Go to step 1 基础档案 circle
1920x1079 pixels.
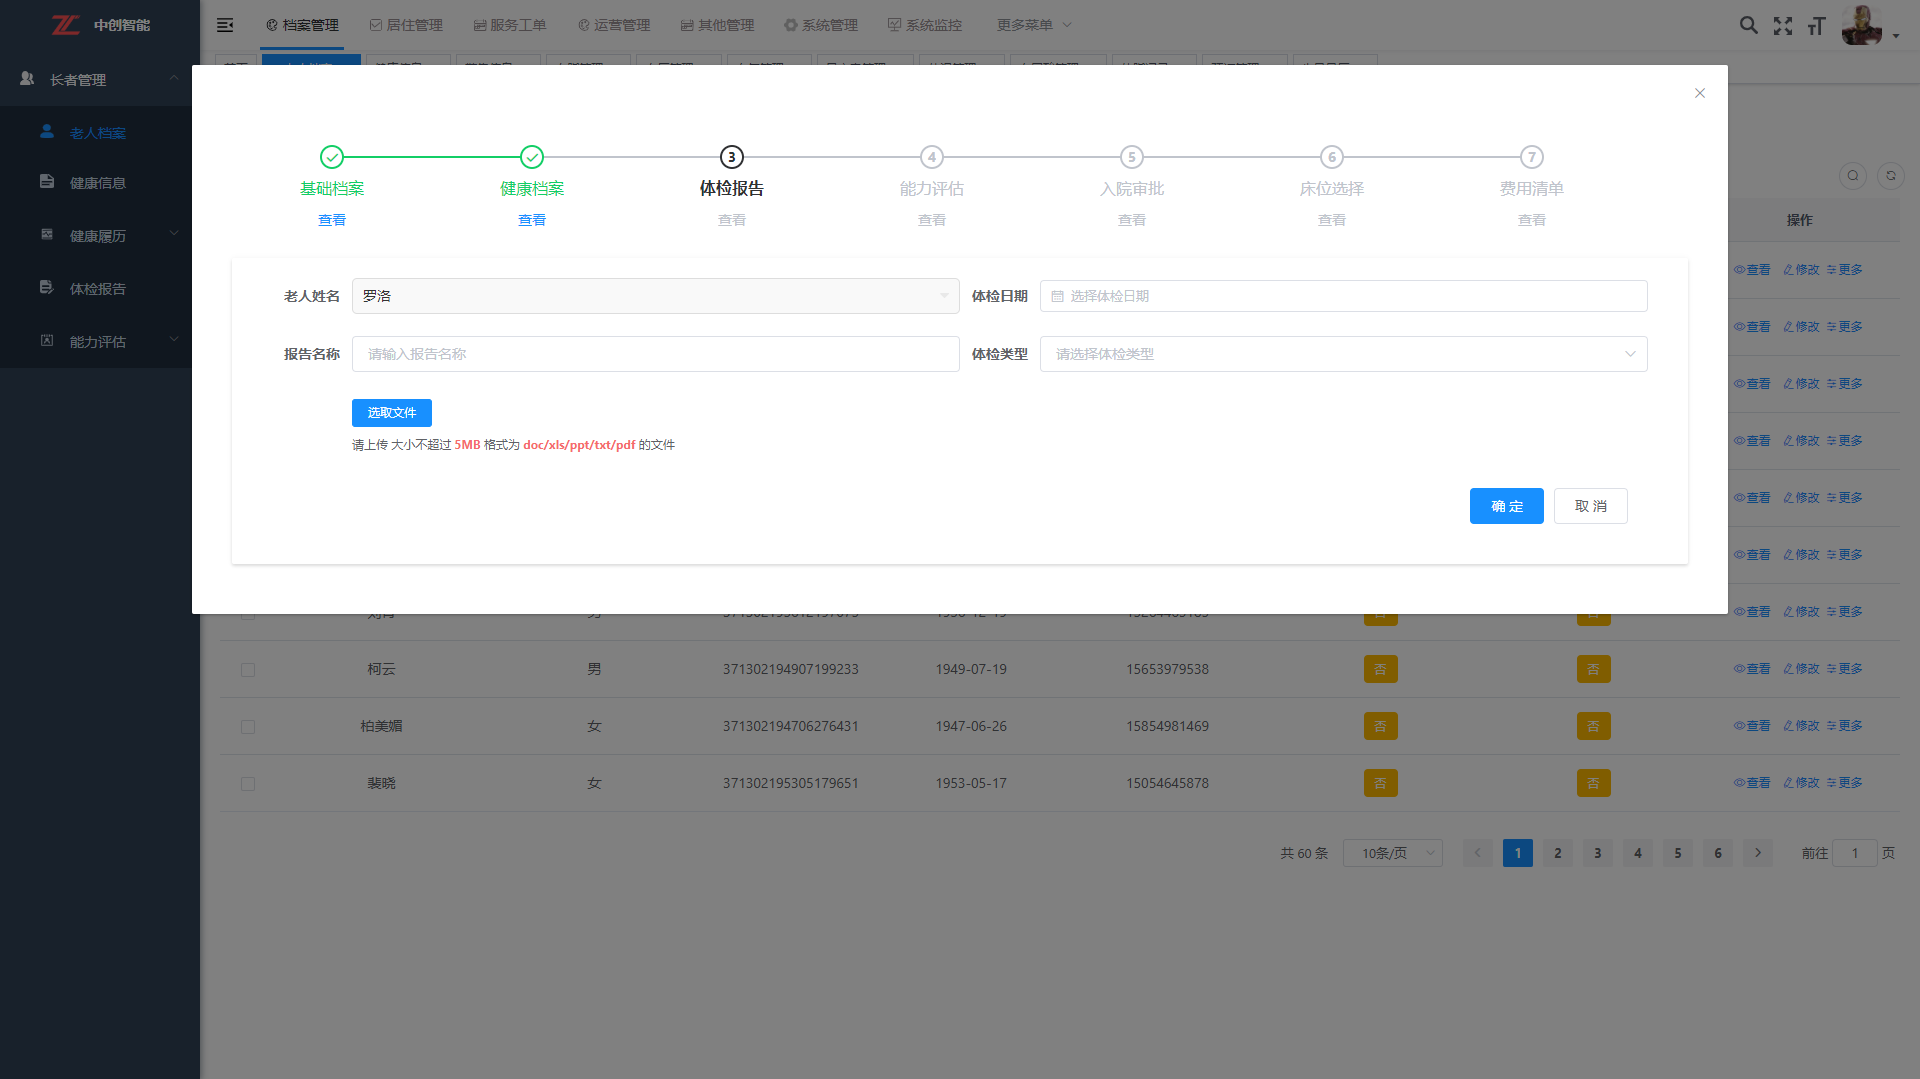[332, 157]
